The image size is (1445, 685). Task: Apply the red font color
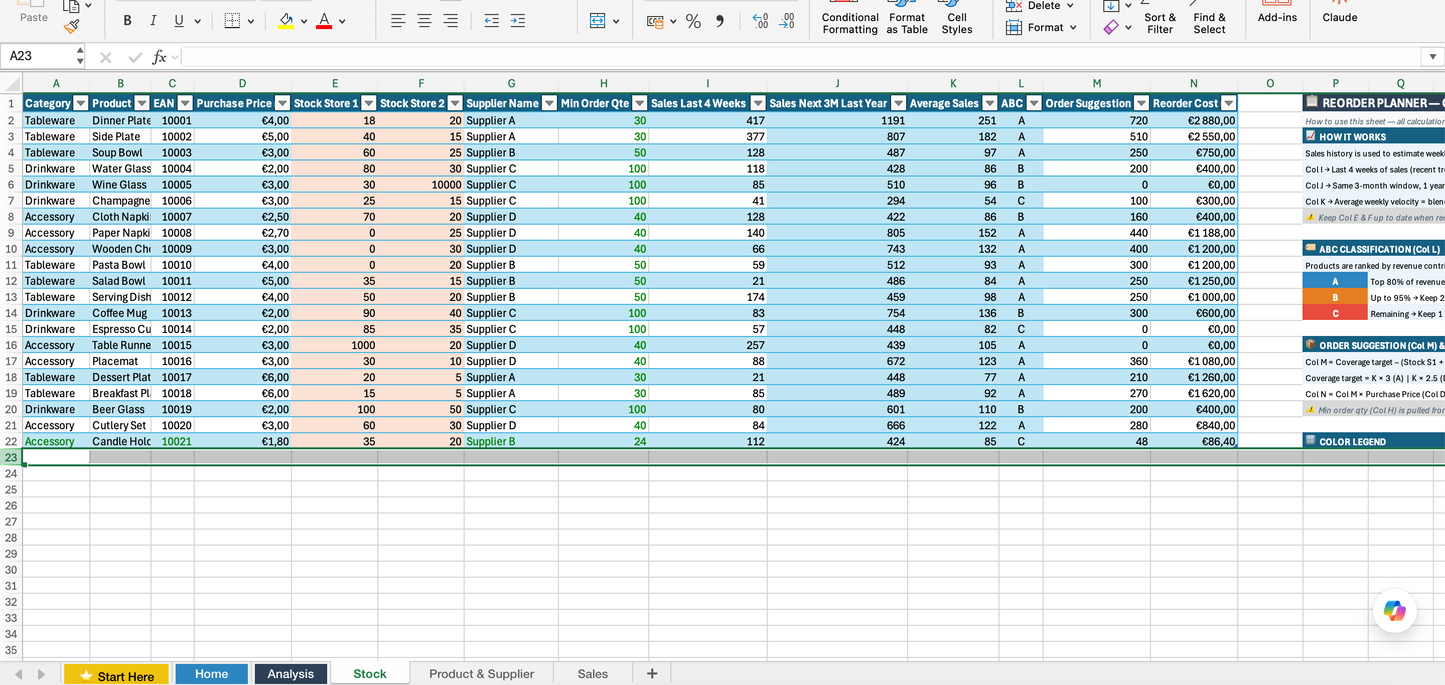tap(324, 21)
